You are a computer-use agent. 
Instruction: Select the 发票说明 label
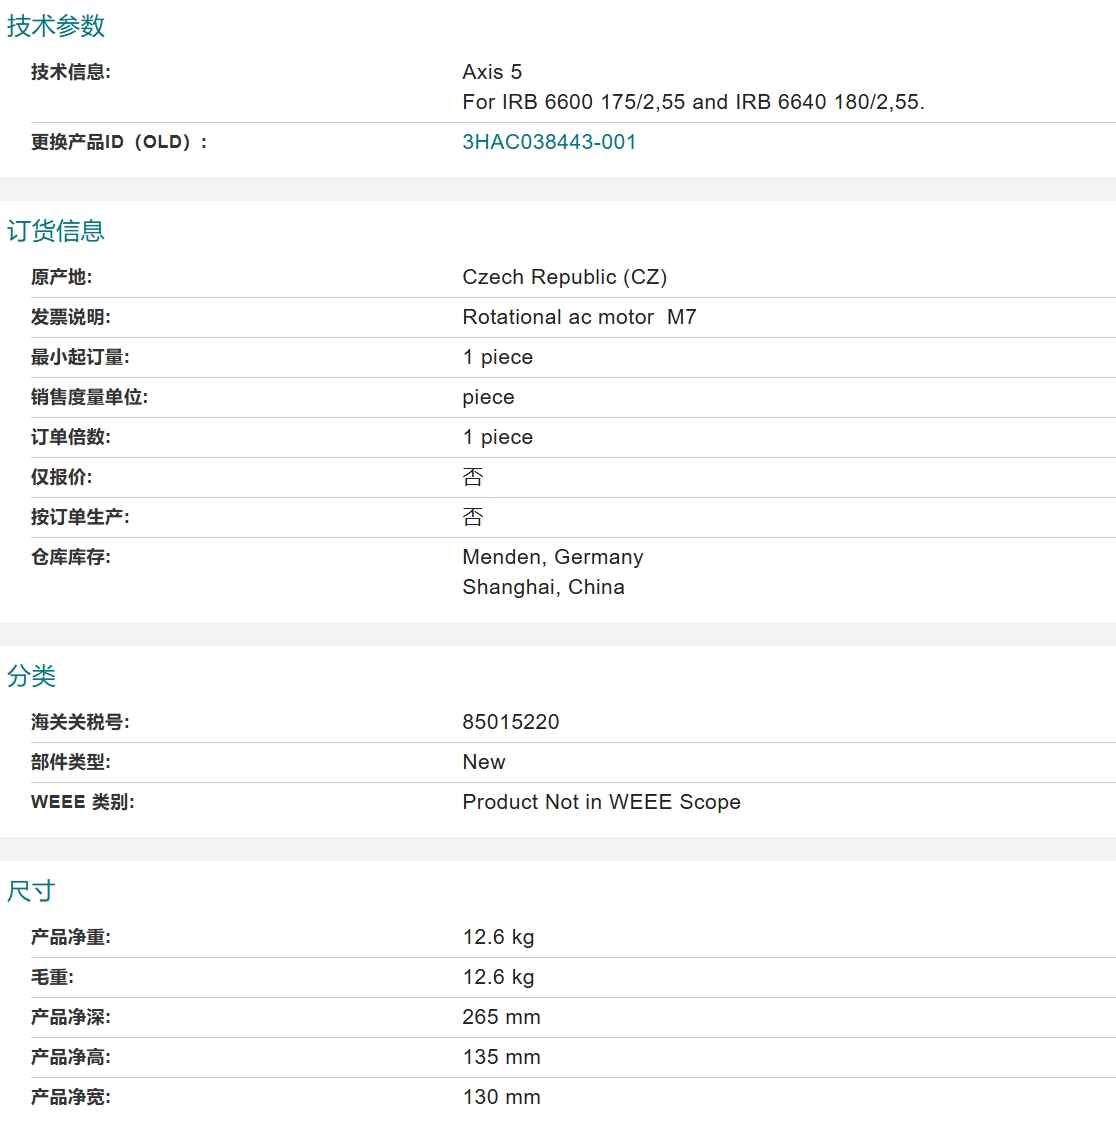(70, 317)
